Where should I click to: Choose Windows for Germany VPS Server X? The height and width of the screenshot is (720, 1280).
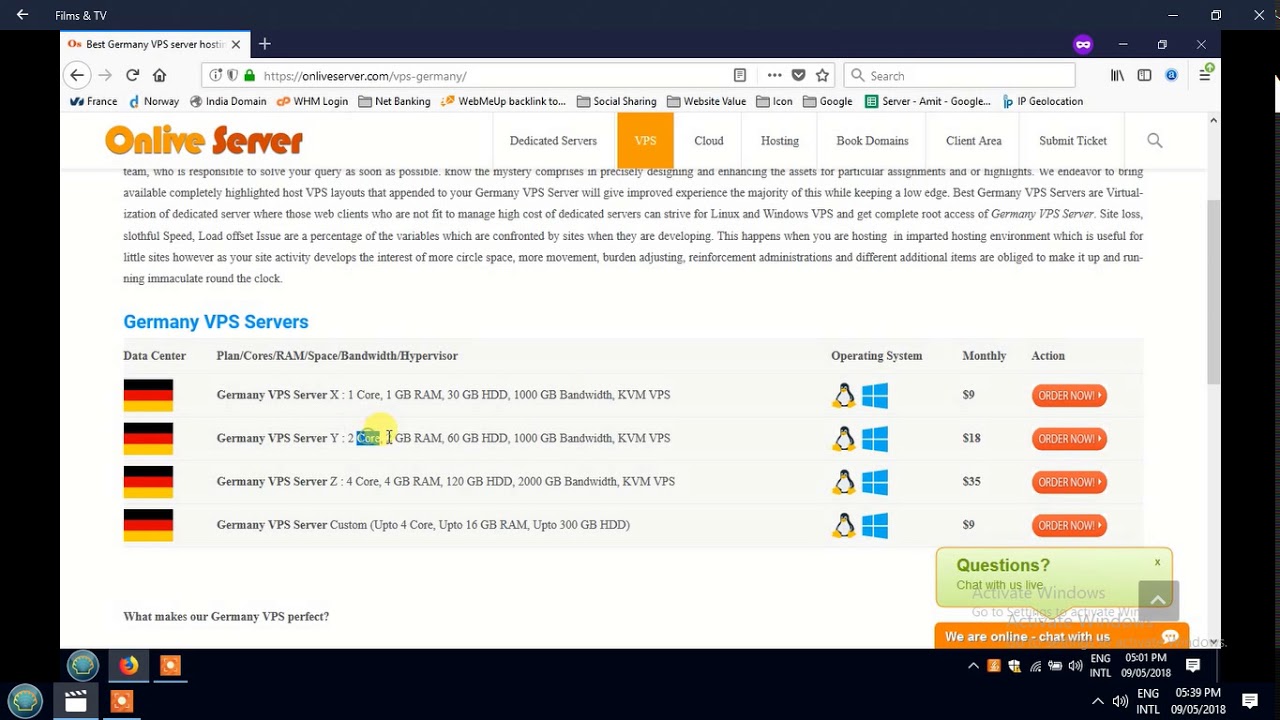click(875, 396)
